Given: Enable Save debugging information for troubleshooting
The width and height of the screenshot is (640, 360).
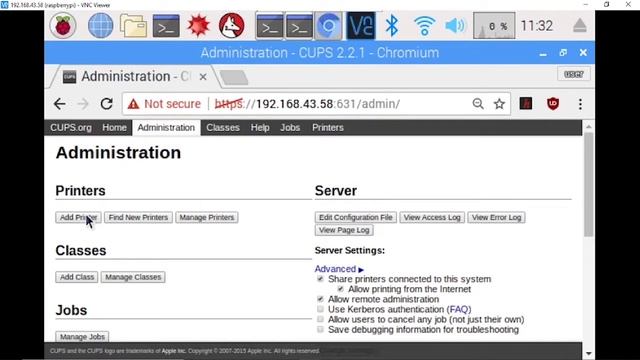Looking at the screenshot, I should coord(320,329).
